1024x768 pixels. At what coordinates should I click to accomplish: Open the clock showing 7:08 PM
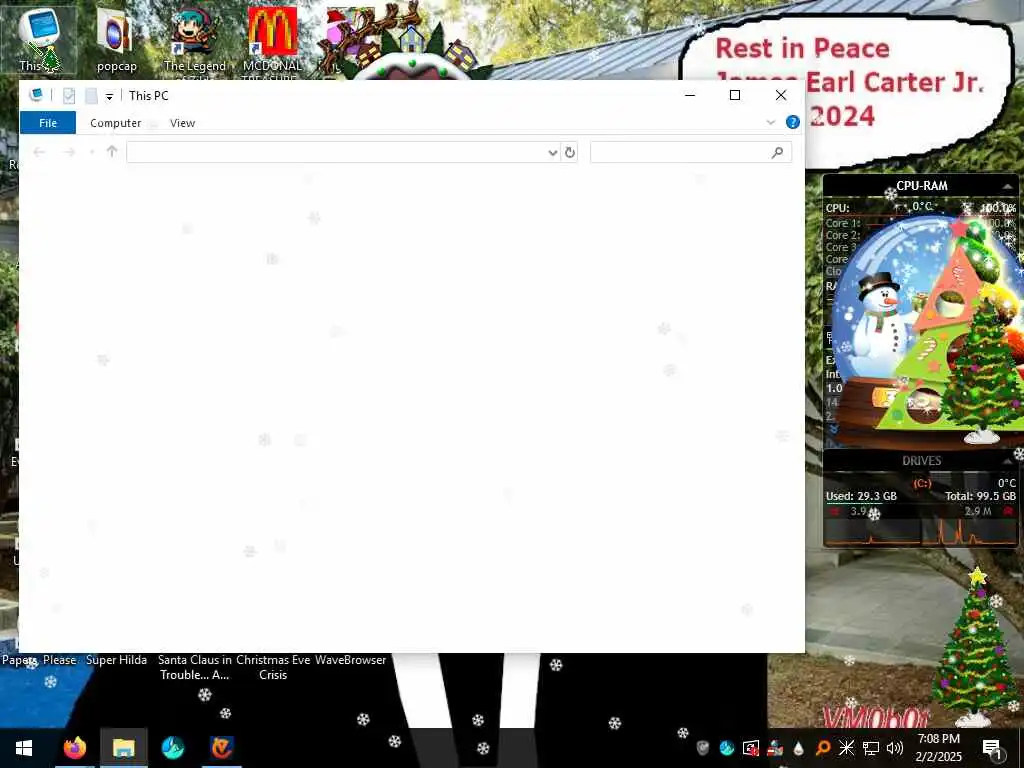point(938,748)
